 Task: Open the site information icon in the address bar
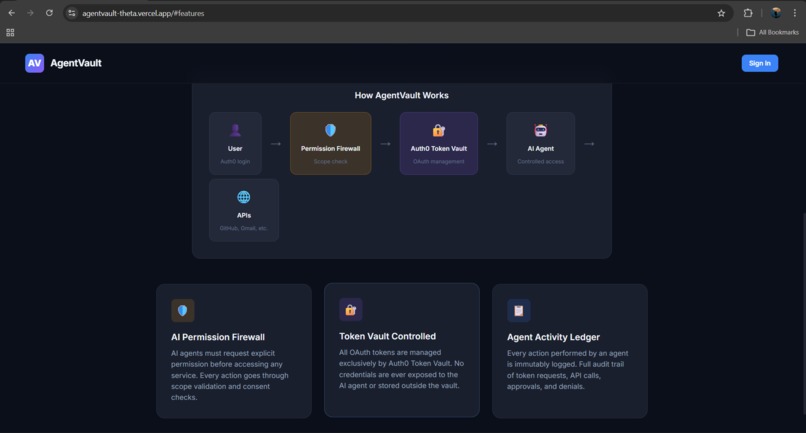(x=72, y=13)
